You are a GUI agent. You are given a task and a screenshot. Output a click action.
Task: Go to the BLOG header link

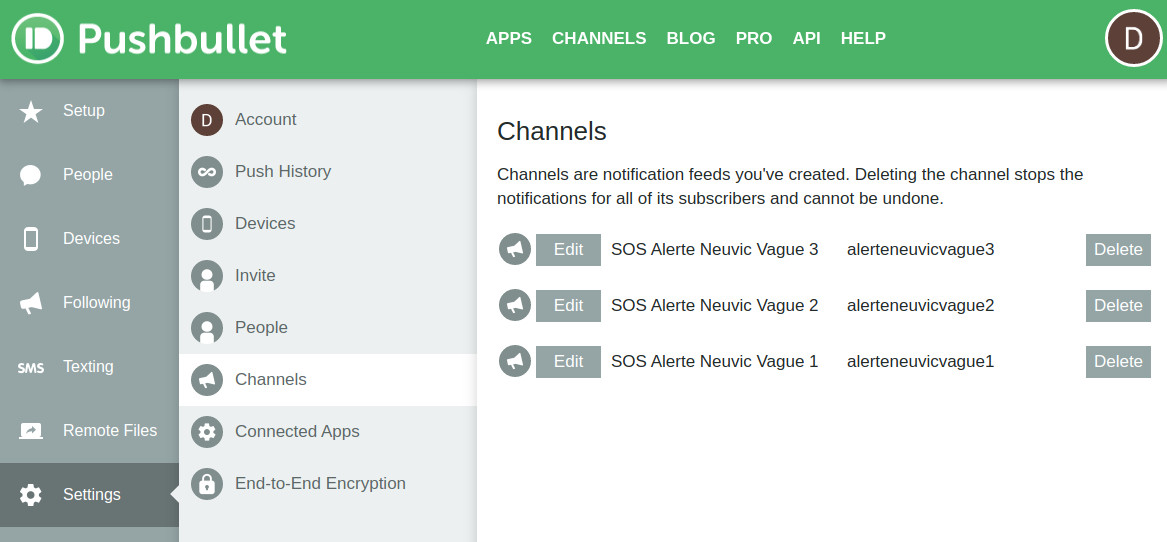(691, 38)
